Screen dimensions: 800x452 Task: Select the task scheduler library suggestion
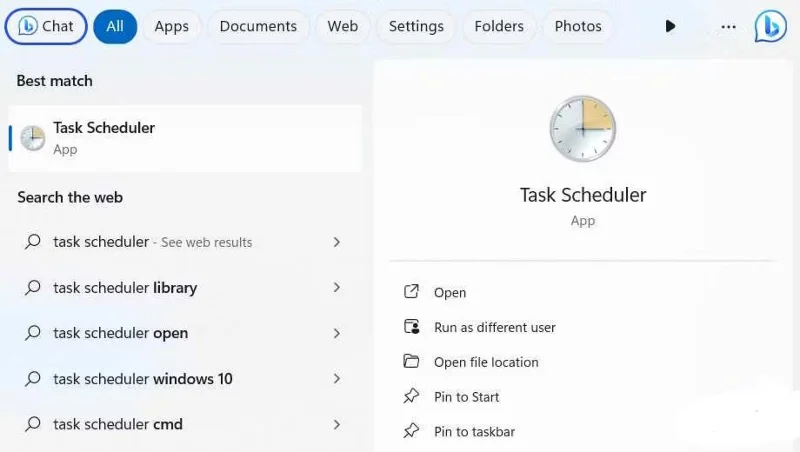(x=185, y=288)
